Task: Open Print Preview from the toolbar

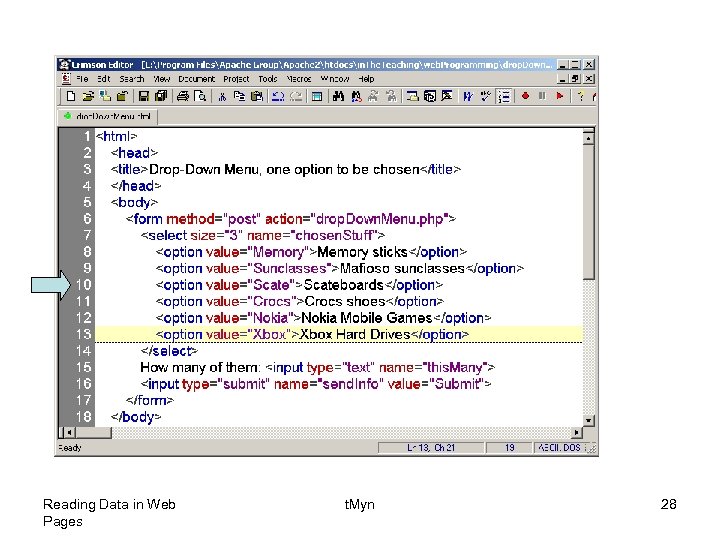Action: click(x=200, y=96)
